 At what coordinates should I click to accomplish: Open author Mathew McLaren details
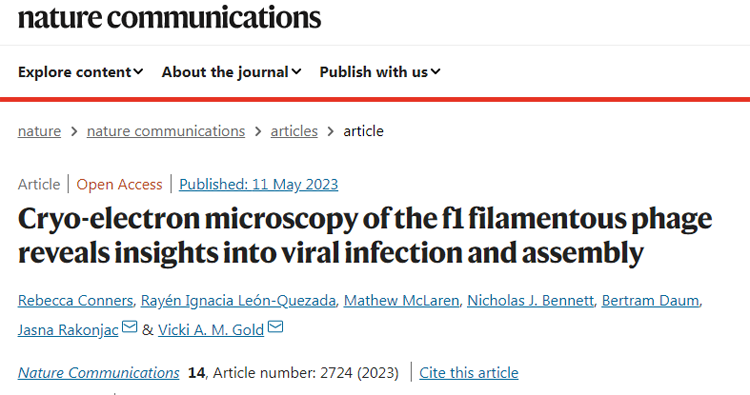(401, 300)
